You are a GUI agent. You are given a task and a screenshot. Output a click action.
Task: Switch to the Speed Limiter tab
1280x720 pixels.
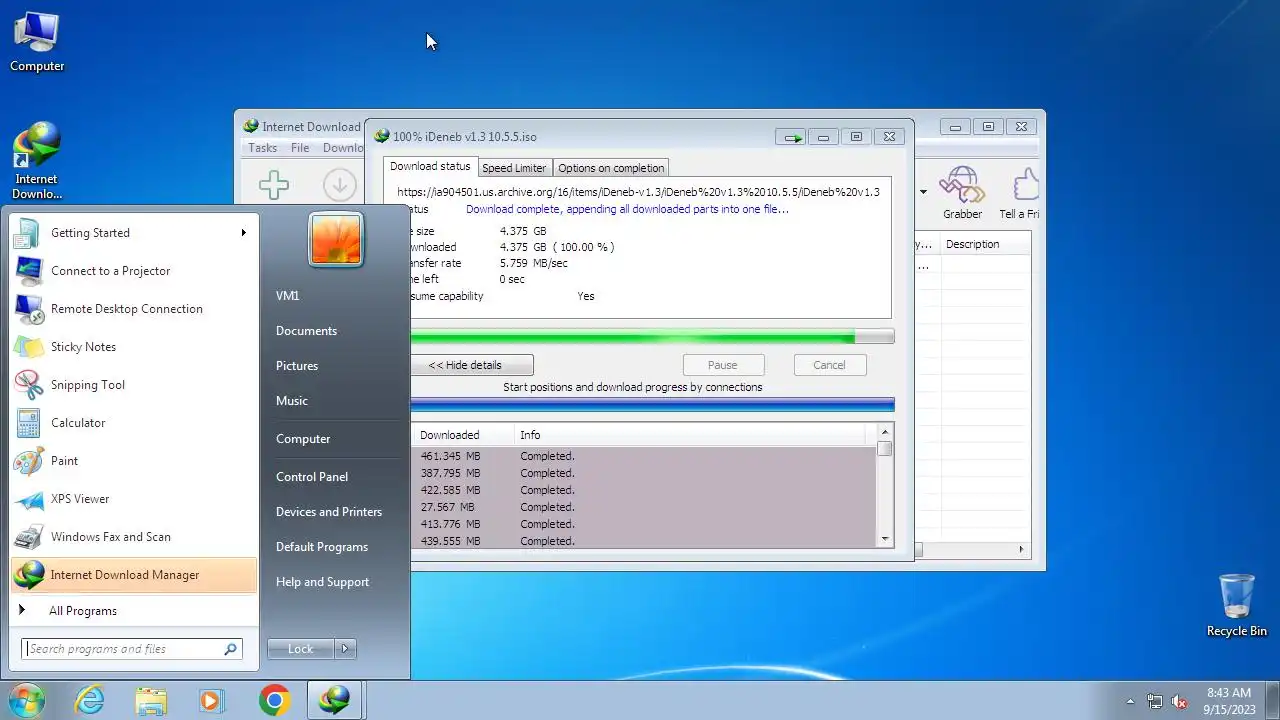coord(514,168)
